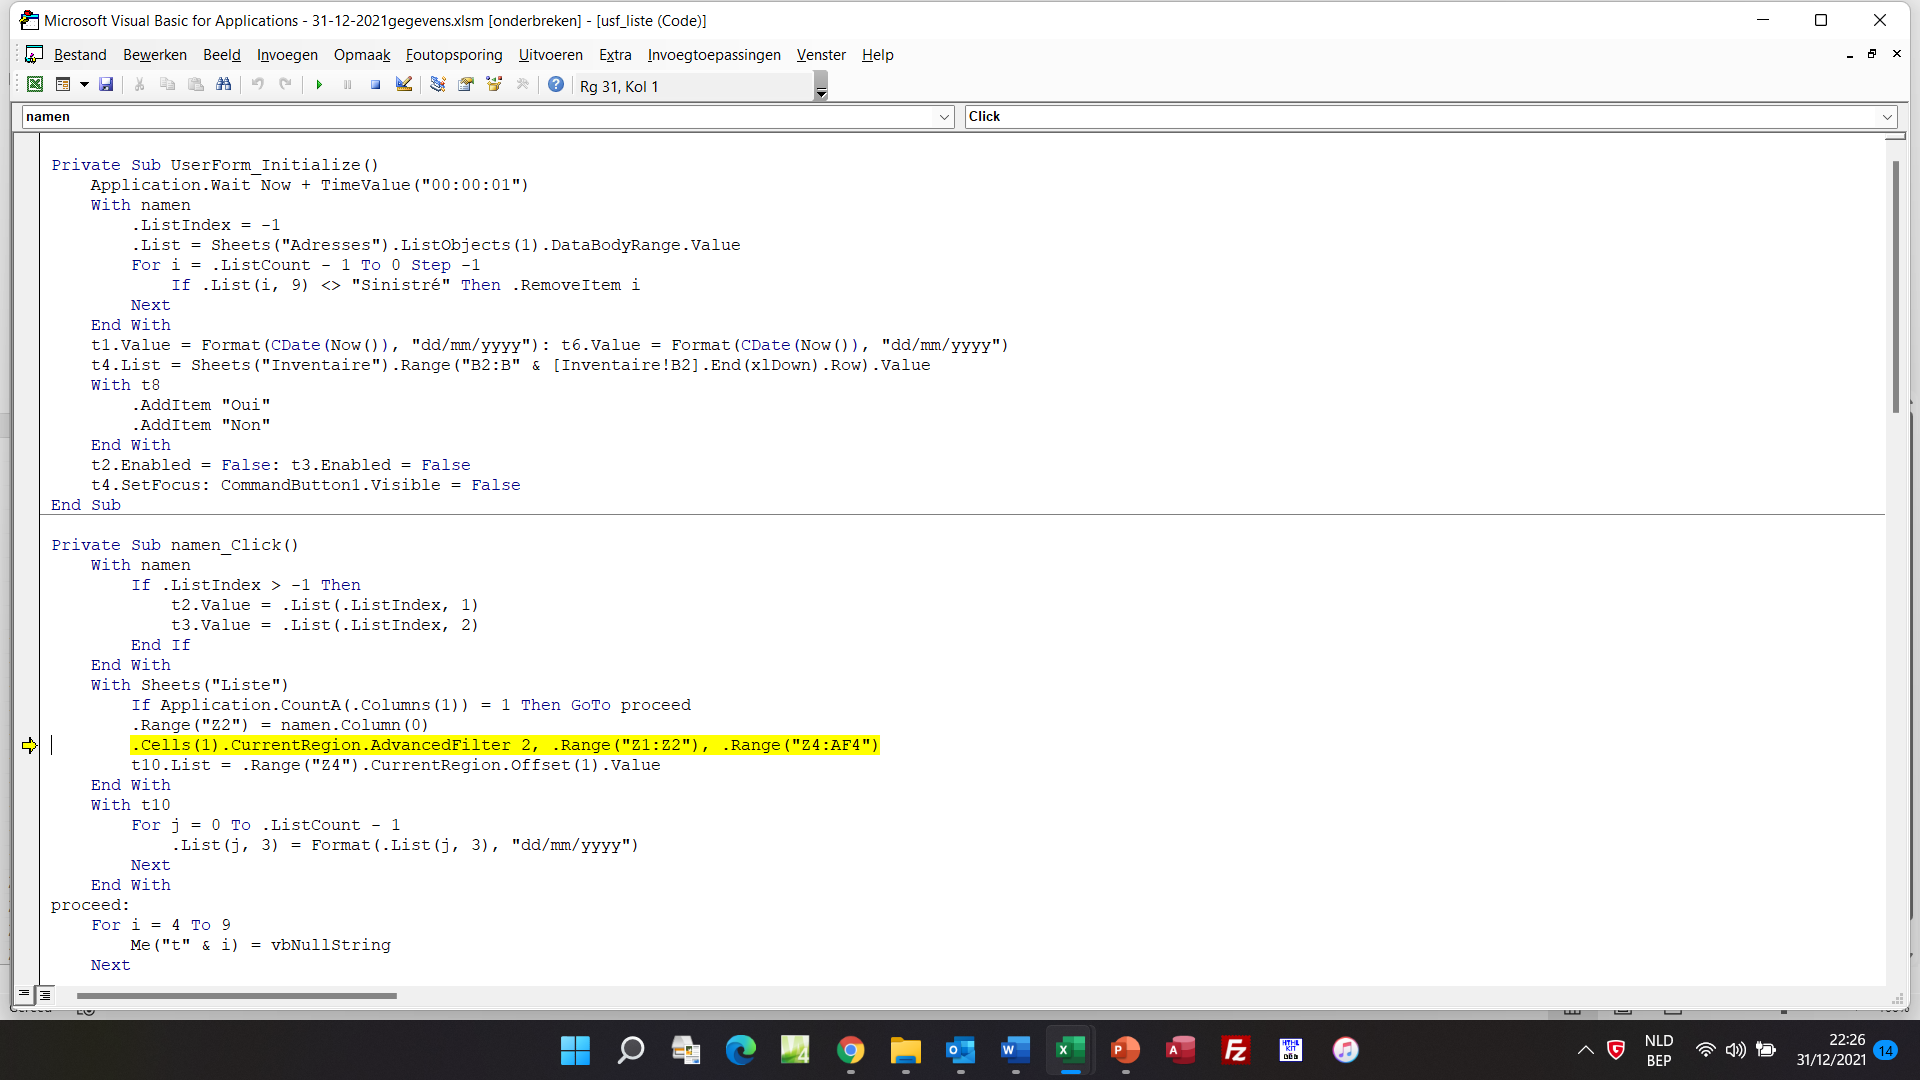Open the Opmaak menu

(x=362, y=55)
